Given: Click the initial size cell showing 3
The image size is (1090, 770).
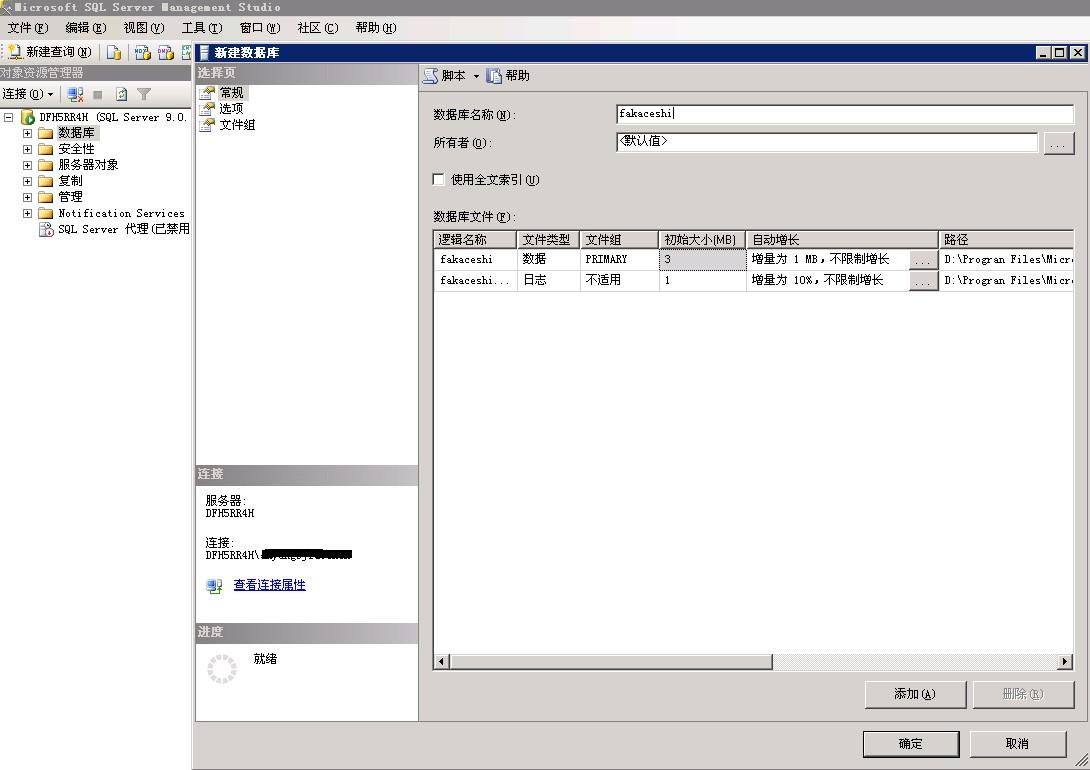Looking at the screenshot, I should [x=702, y=259].
